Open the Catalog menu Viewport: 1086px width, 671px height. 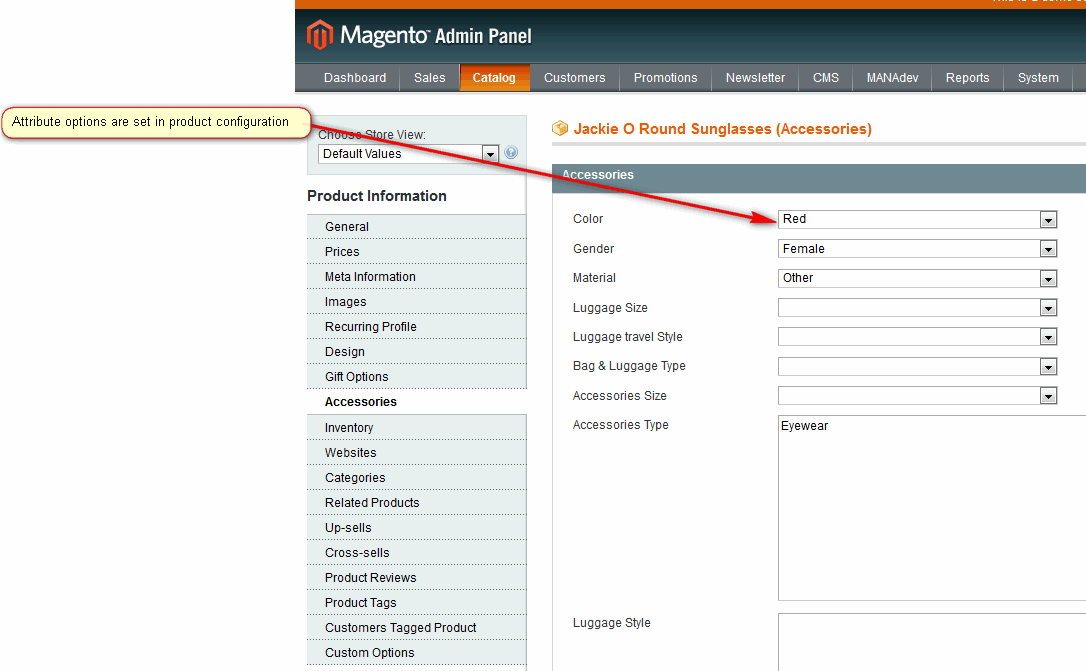tap(494, 78)
